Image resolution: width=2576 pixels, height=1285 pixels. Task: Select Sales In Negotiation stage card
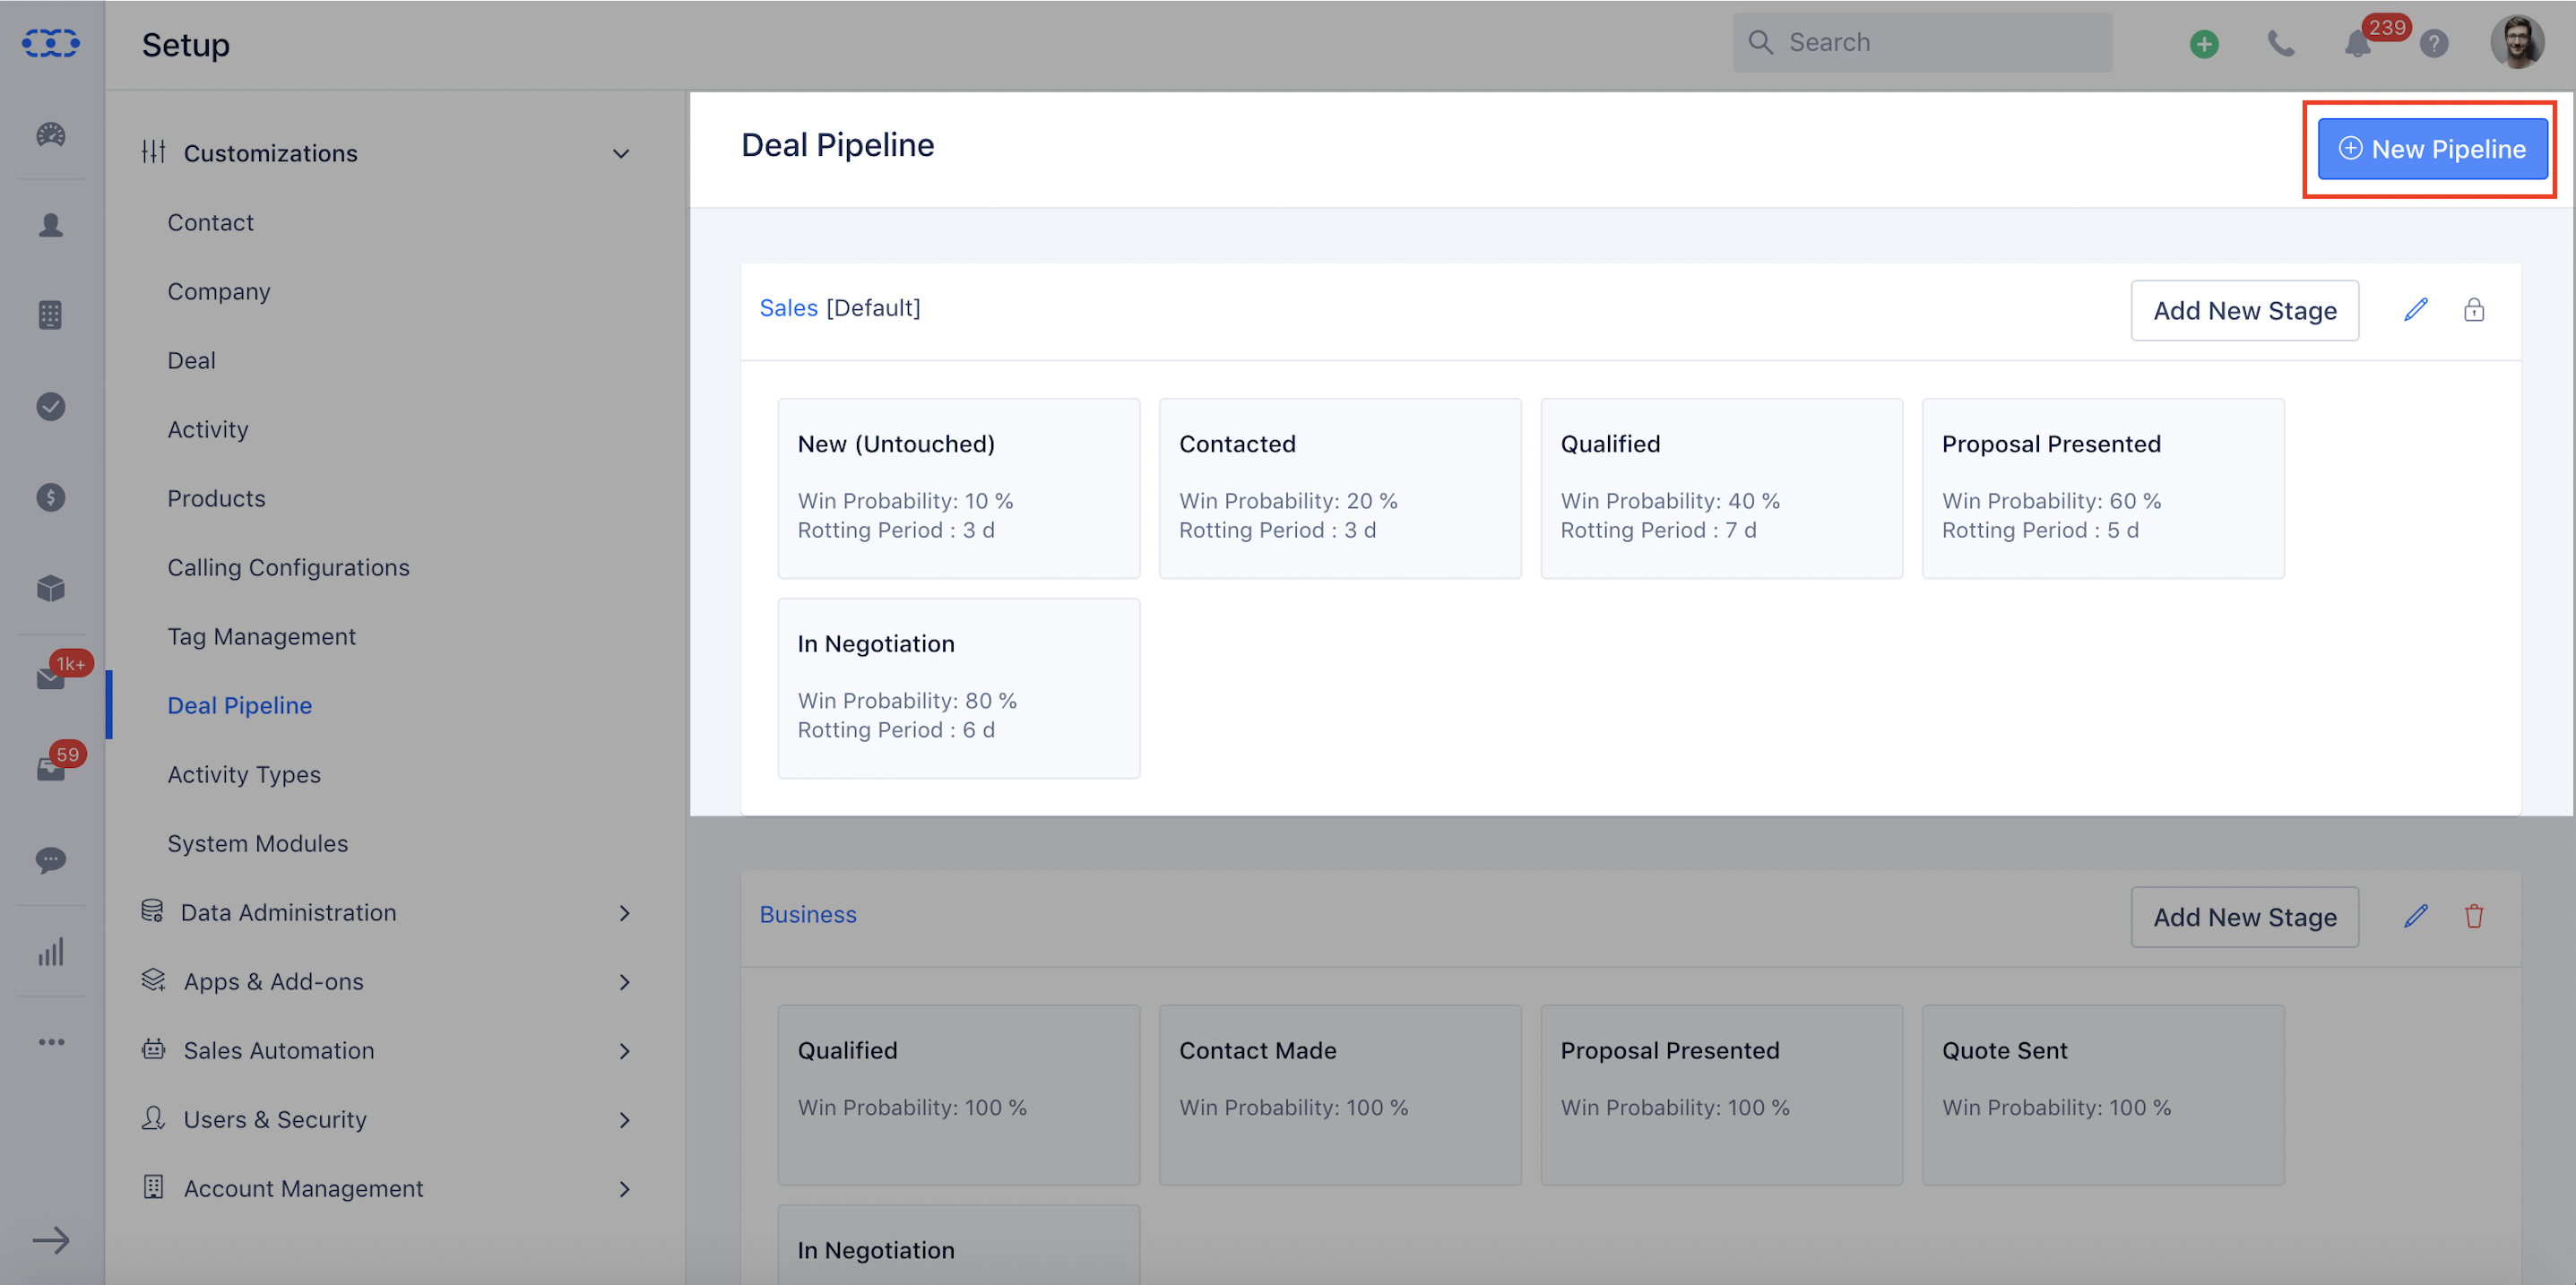(958, 688)
